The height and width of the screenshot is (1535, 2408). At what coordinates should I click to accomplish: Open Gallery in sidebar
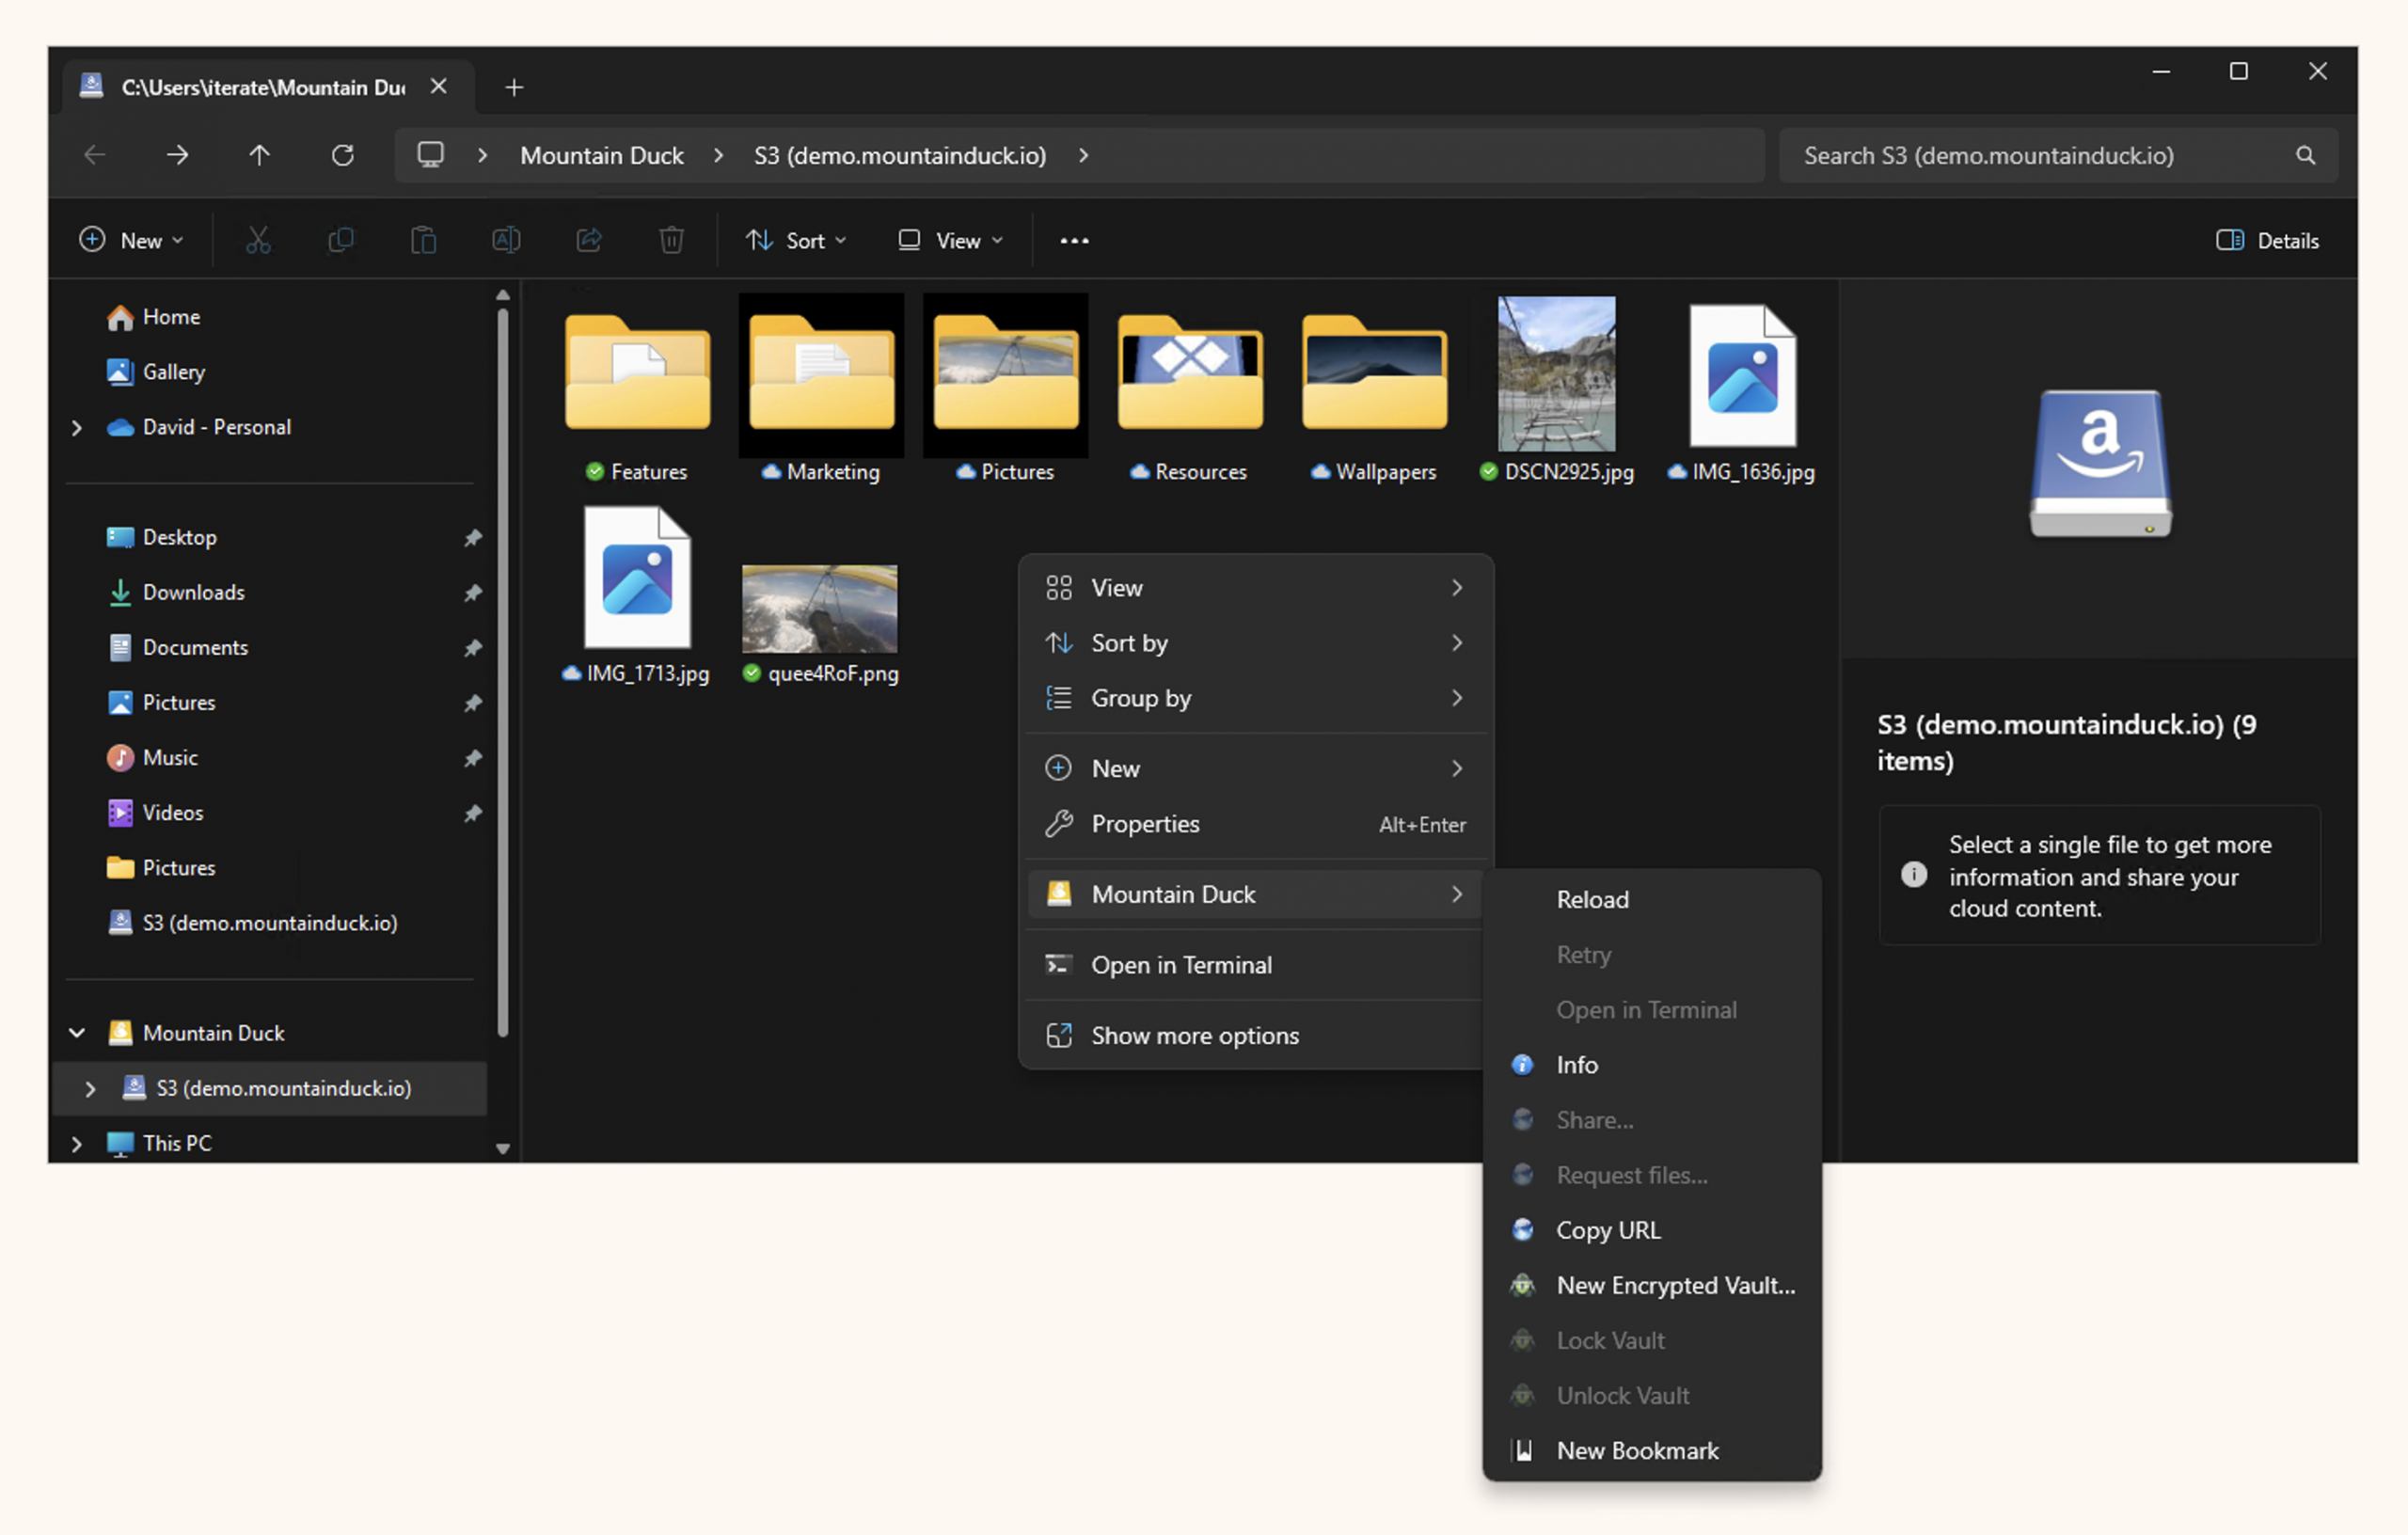coord(173,372)
